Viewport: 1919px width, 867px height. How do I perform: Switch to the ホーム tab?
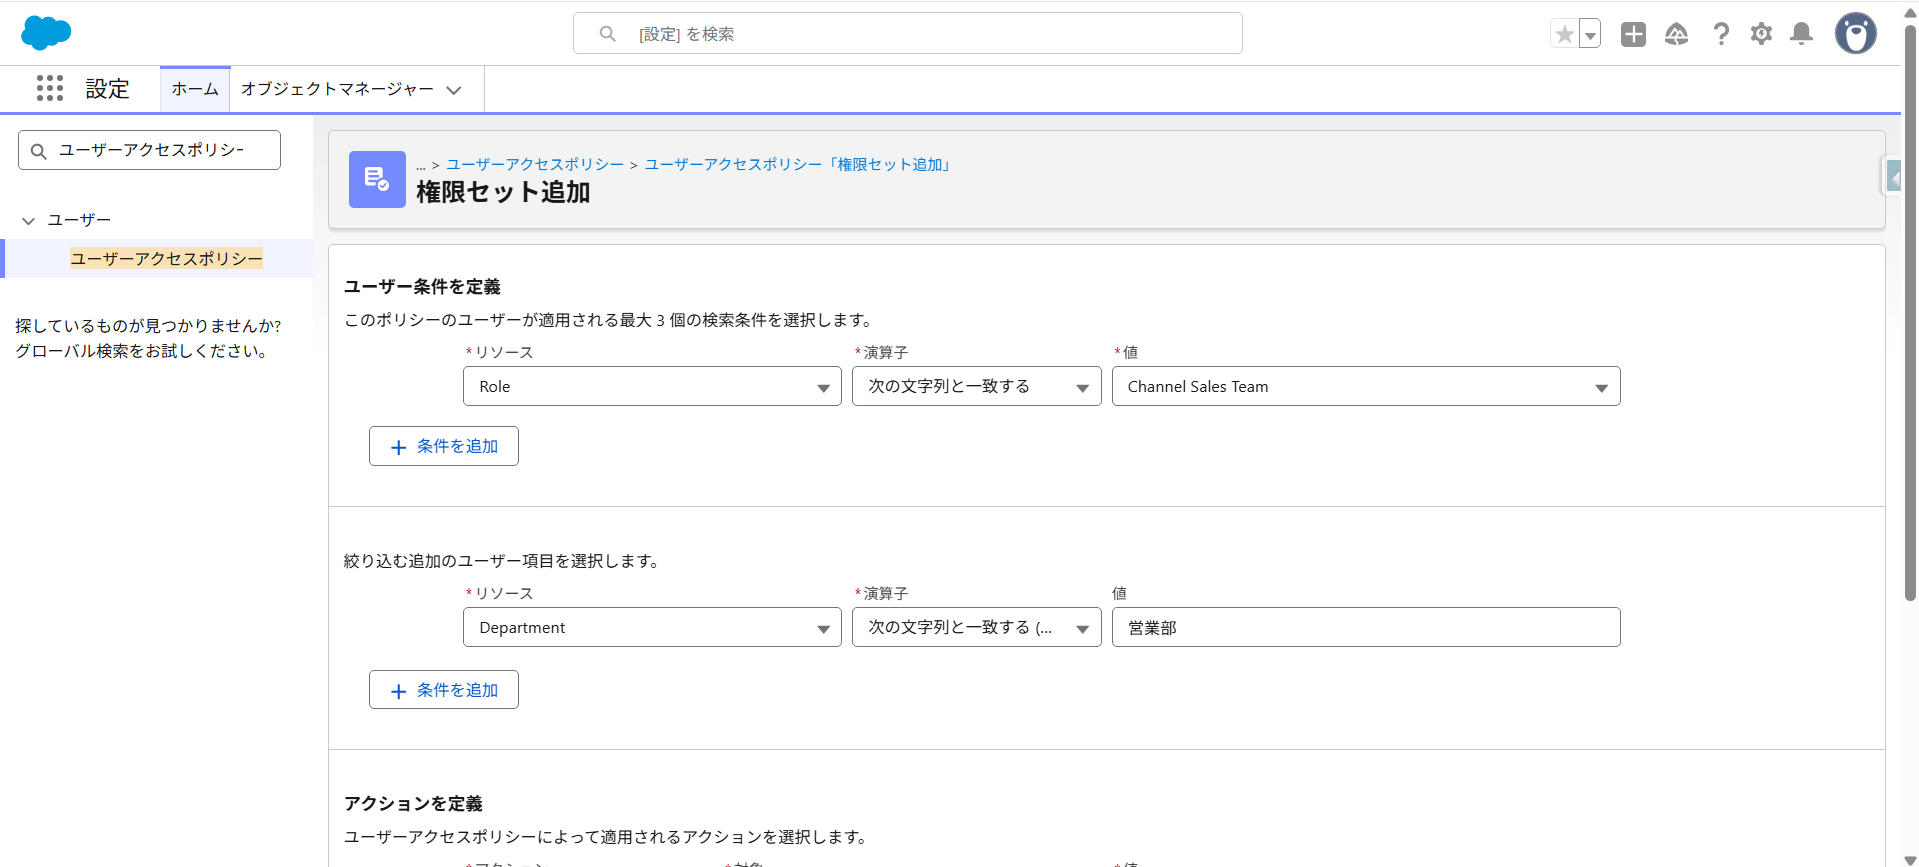coord(195,89)
